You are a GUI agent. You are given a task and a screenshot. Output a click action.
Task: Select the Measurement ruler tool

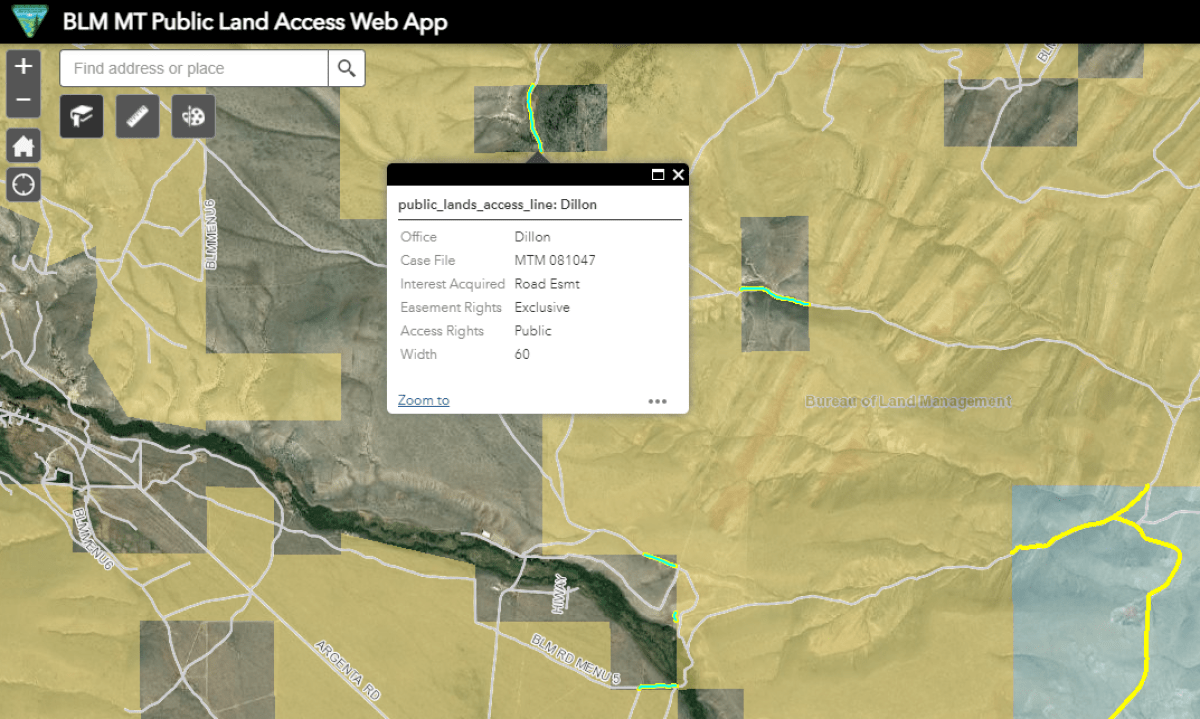(137, 116)
